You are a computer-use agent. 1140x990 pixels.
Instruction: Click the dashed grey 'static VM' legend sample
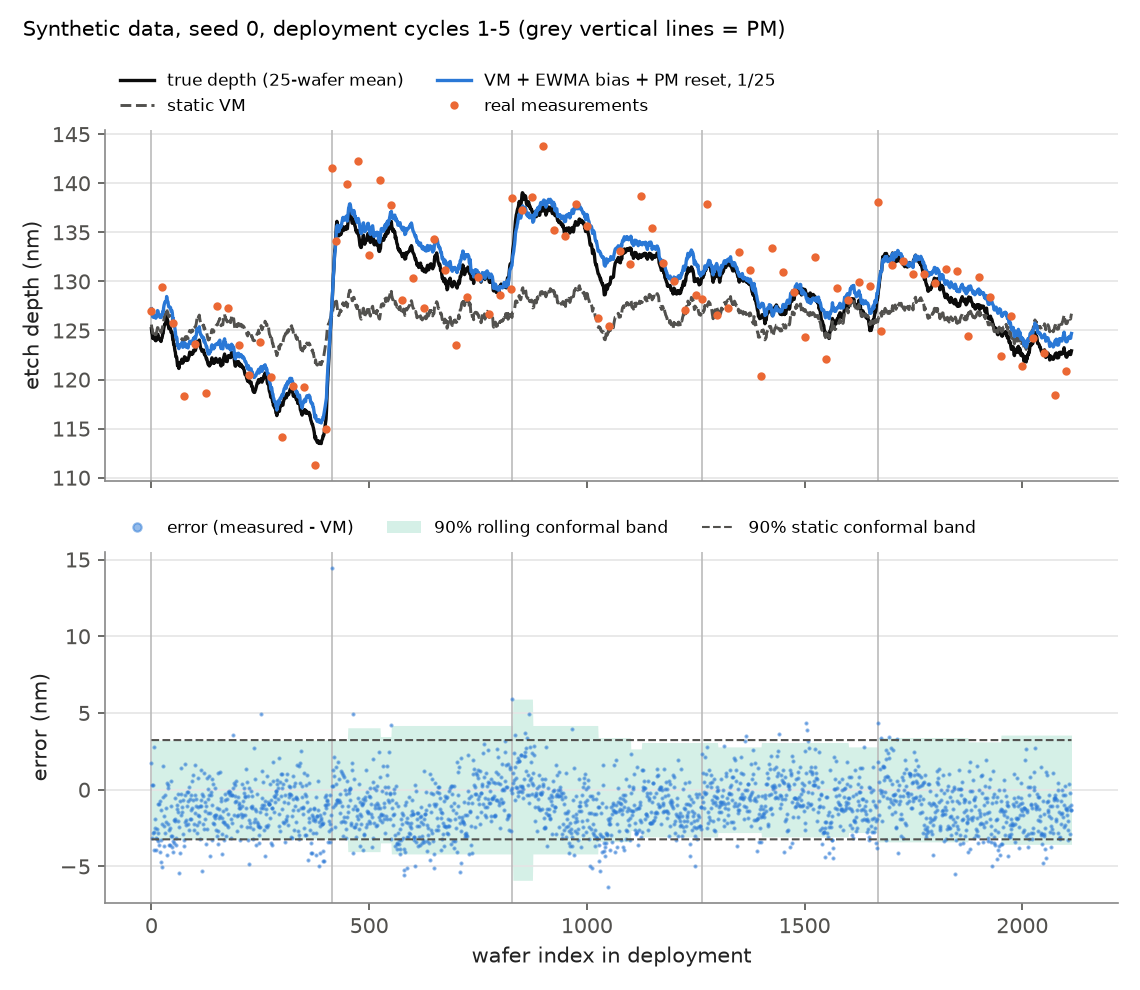pos(137,105)
